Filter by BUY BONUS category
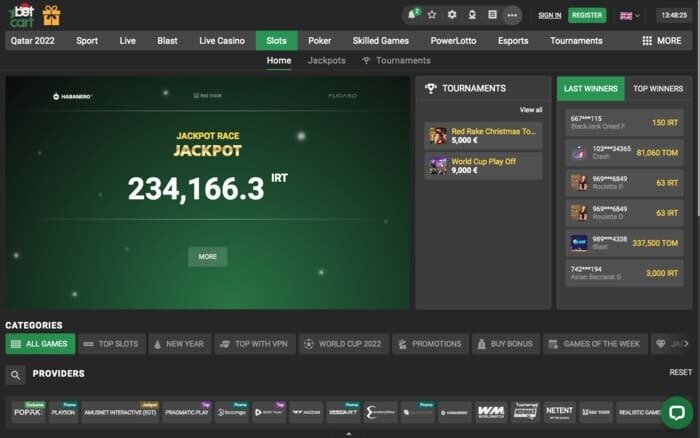700x438 pixels. pyautogui.click(x=506, y=344)
